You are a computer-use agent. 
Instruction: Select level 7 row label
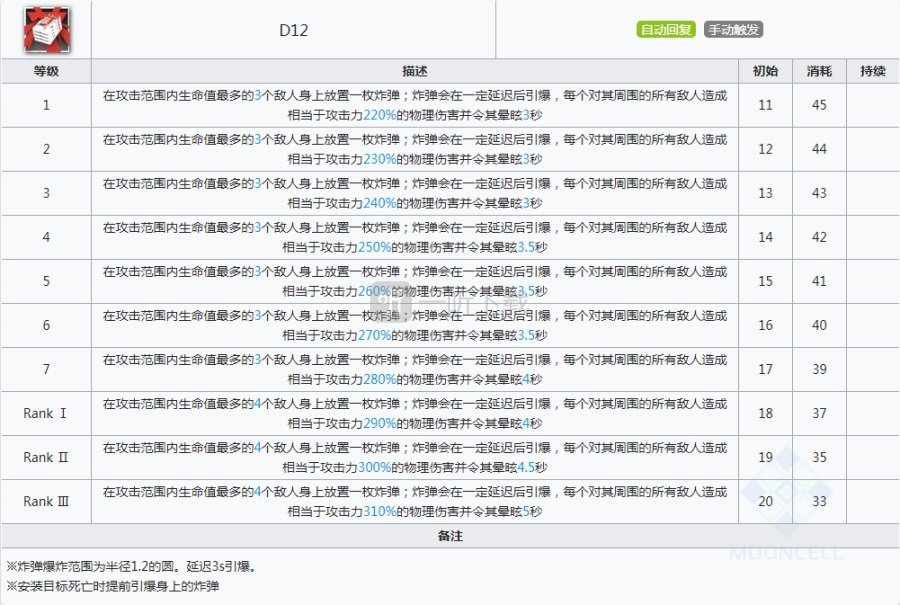pyautogui.click(x=46, y=369)
